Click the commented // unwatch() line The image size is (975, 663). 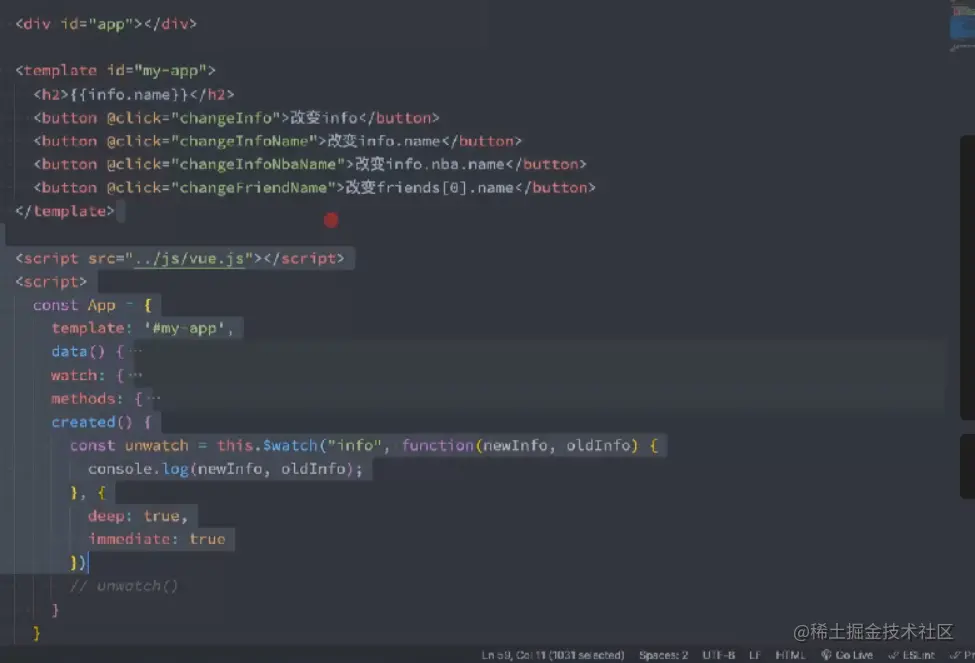click(x=124, y=586)
